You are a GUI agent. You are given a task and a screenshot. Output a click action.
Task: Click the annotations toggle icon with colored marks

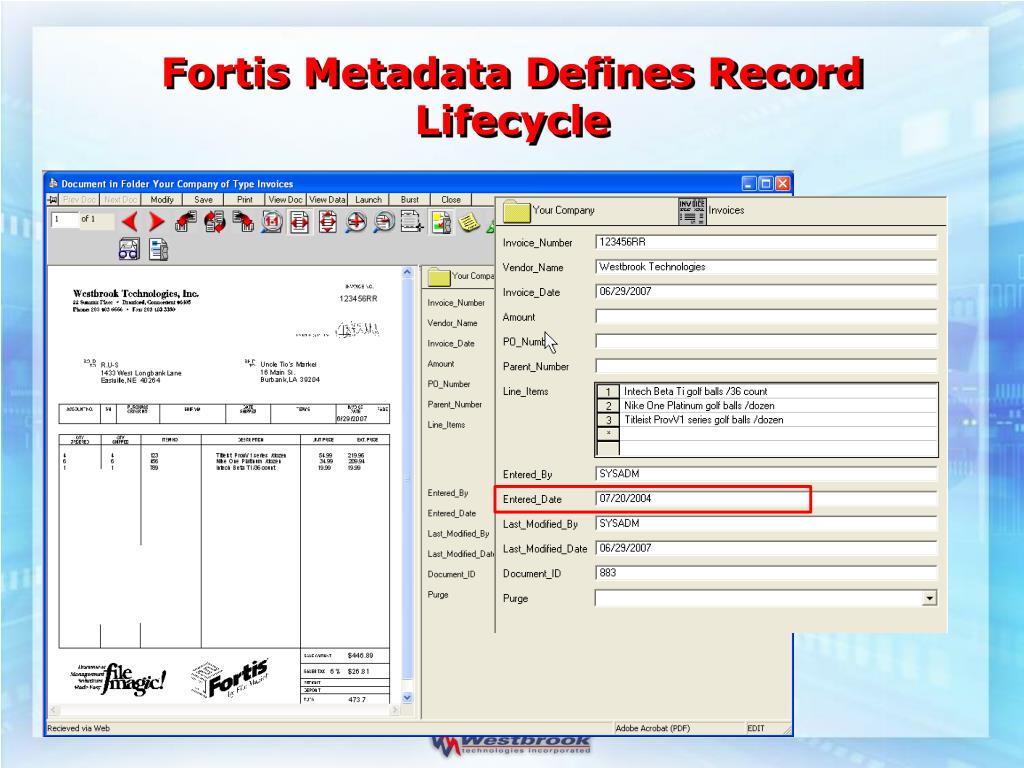click(x=441, y=222)
